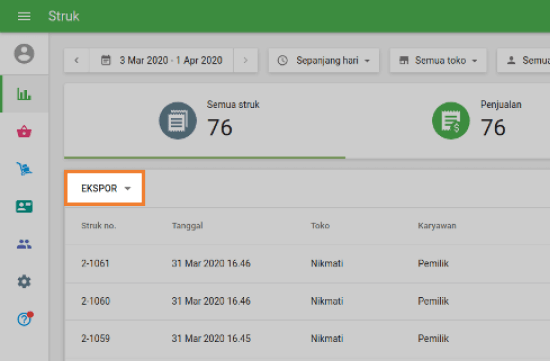Image resolution: width=550 pixels, height=361 pixels.
Task: Click the Tanggal column header
Action: coord(187,226)
